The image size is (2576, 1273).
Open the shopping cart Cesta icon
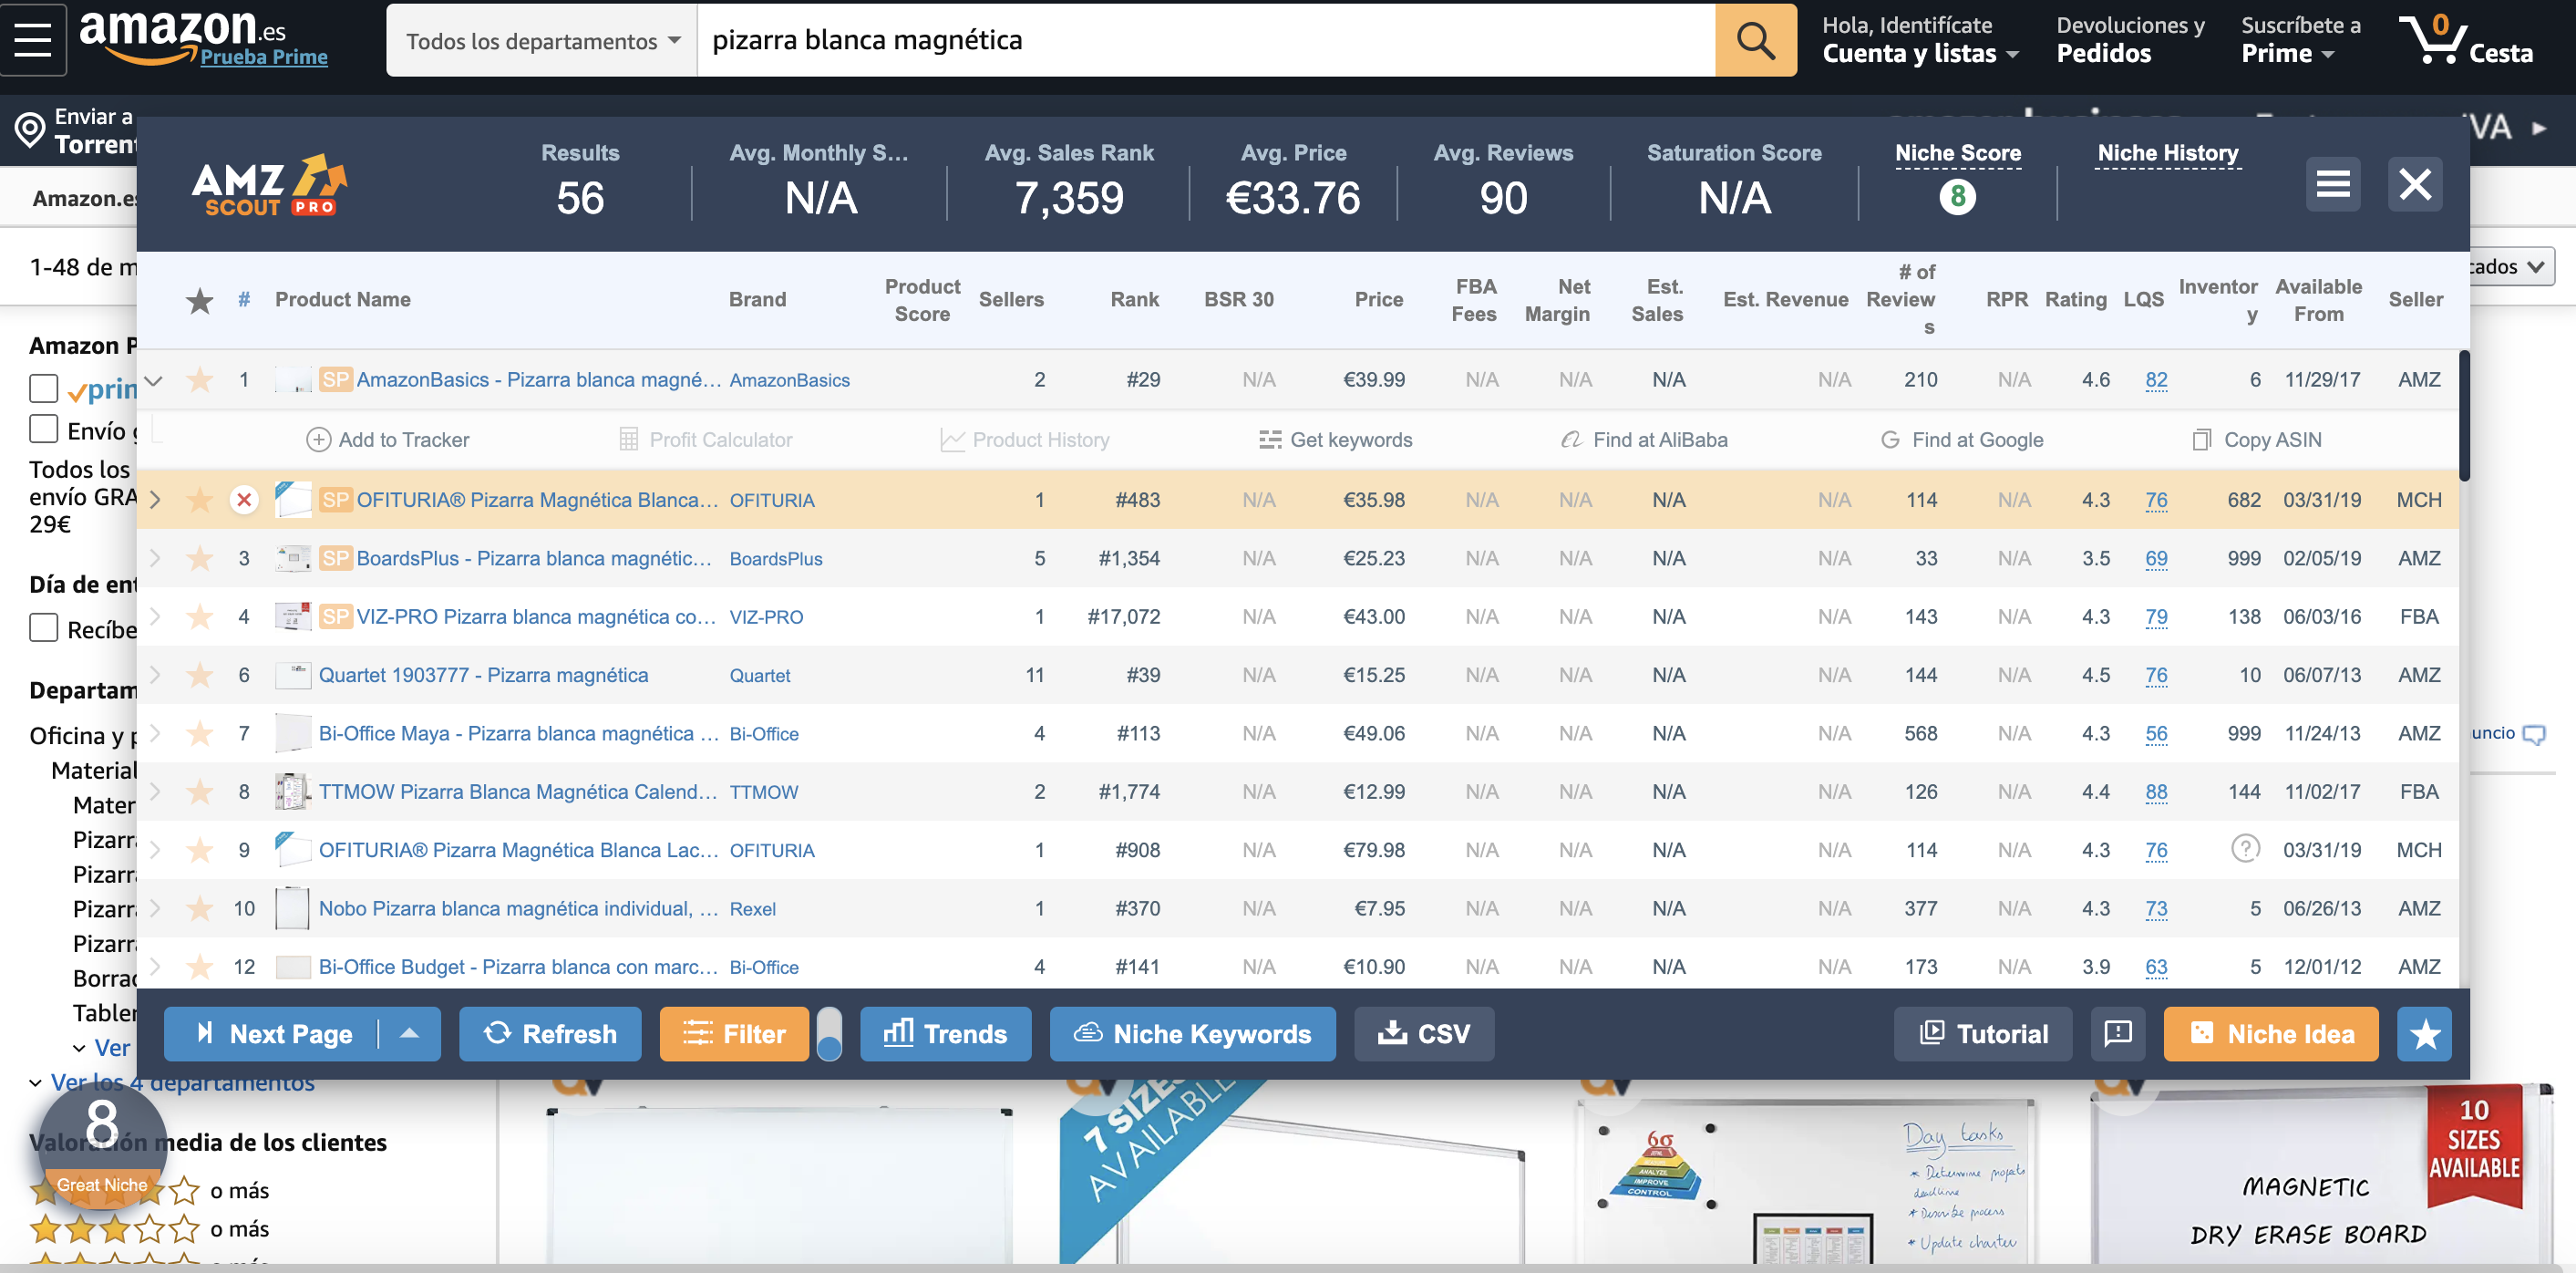[2466, 40]
